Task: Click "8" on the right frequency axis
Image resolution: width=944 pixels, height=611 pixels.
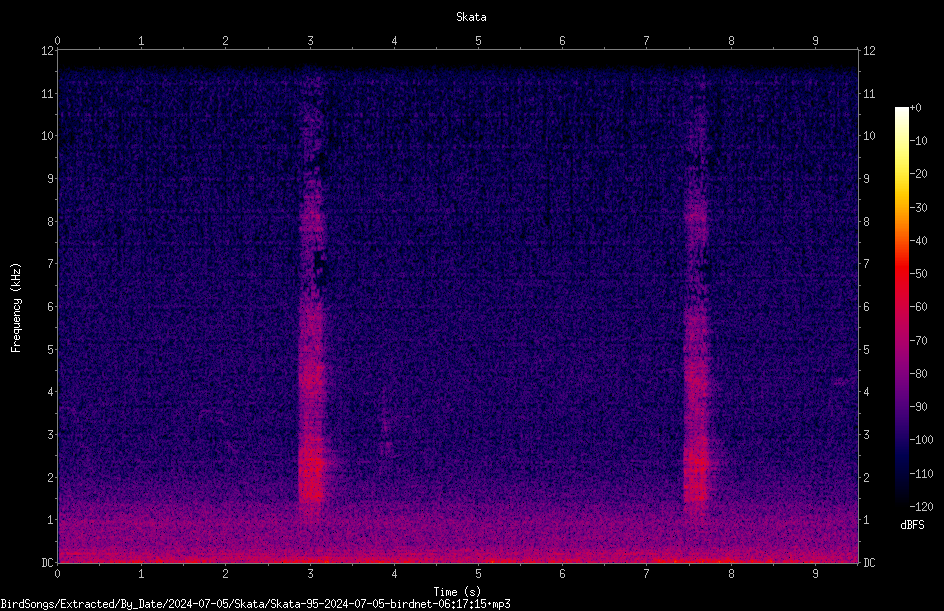Action: tap(866, 222)
